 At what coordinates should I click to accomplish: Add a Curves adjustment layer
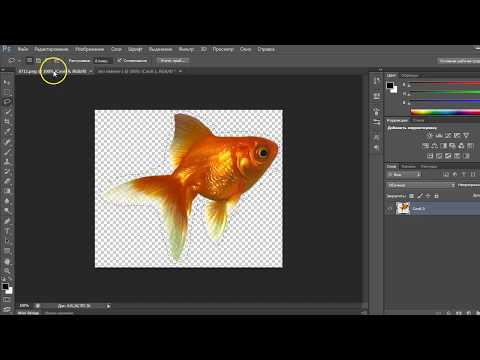click(448, 135)
